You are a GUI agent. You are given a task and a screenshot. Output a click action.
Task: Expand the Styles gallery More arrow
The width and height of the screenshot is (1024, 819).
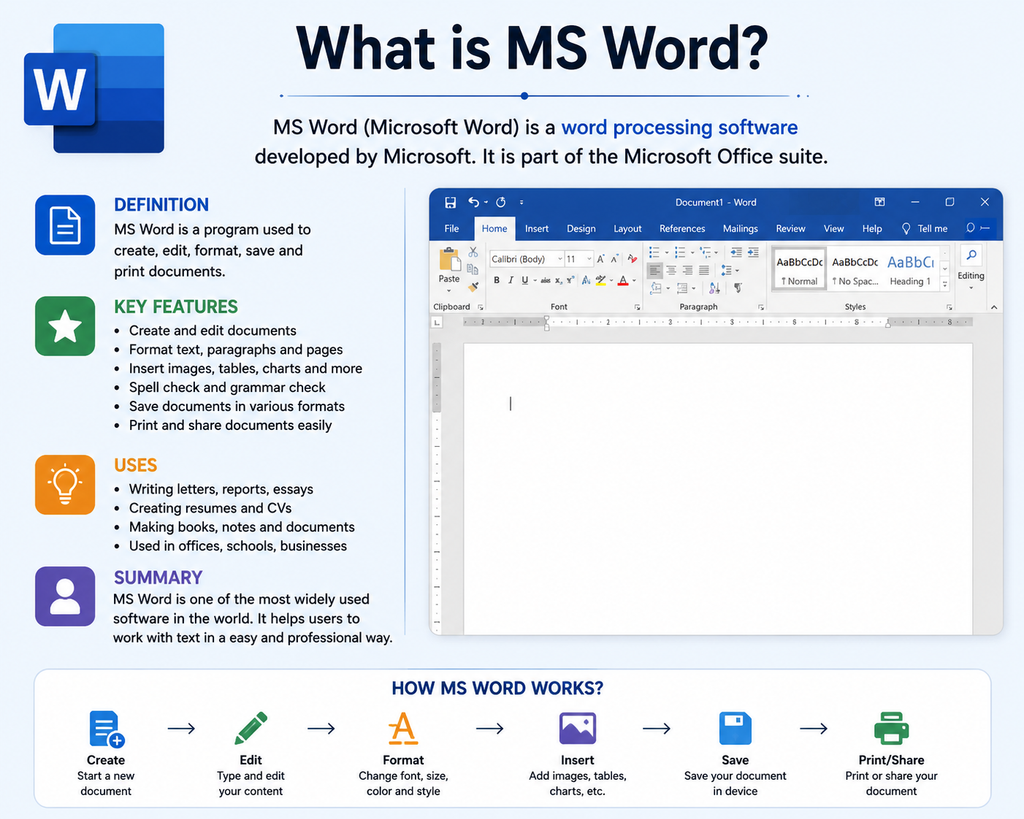point(945,284)
